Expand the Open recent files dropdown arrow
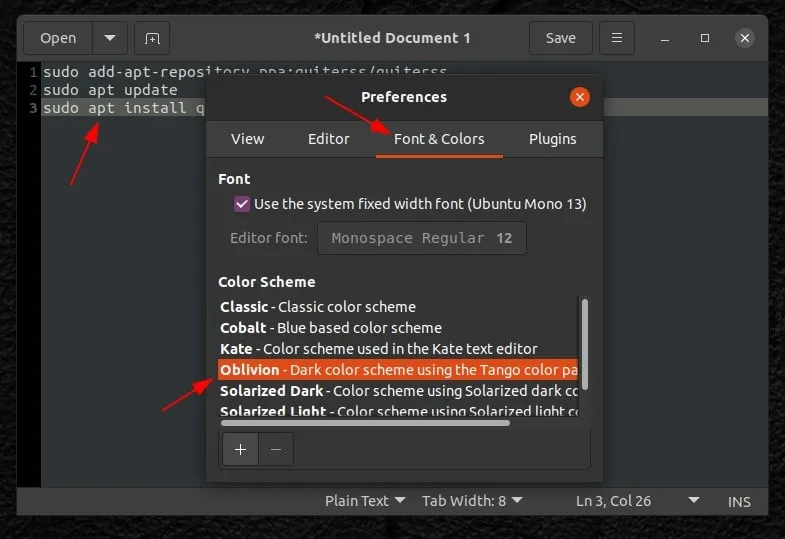Screen dimensions: 785x539 coord(109,38)
